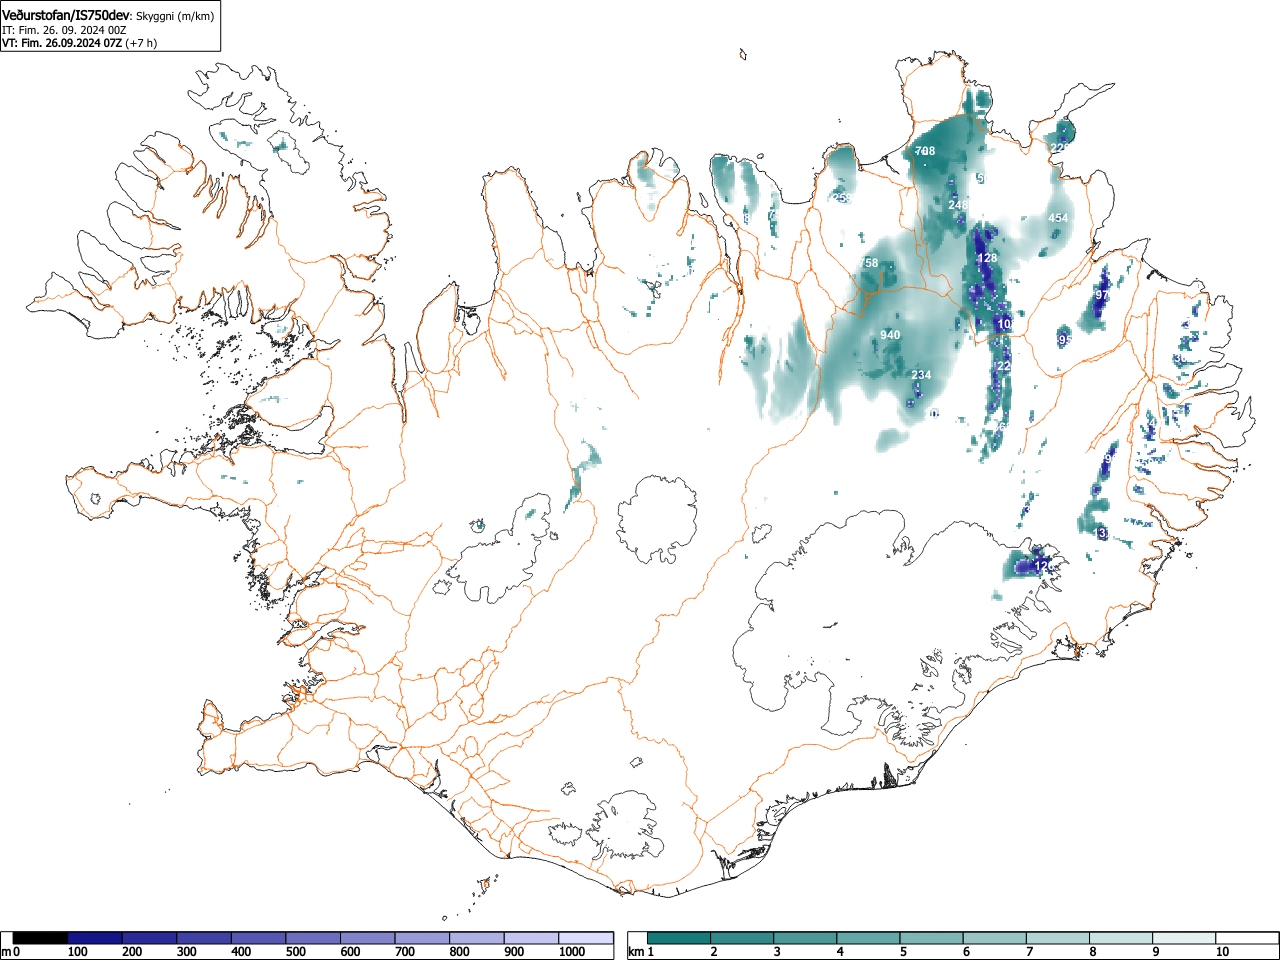Click the '1000' tick label on the meter legend
The width and height of the screenshot is (1280, 960).
click(x=572, y=952)
